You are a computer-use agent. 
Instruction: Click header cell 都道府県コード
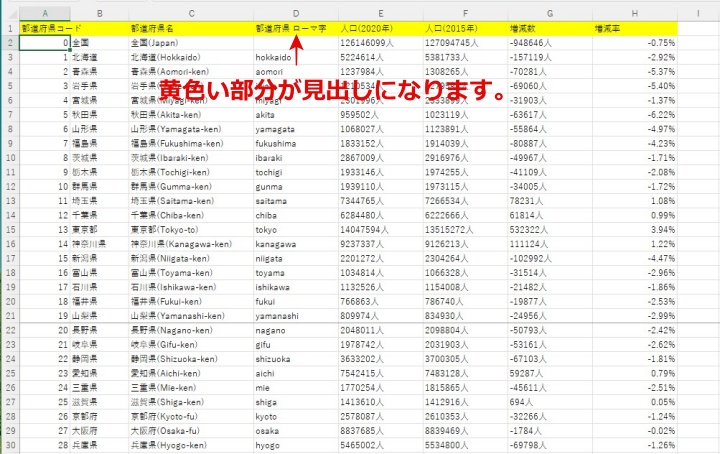point(45,28)
